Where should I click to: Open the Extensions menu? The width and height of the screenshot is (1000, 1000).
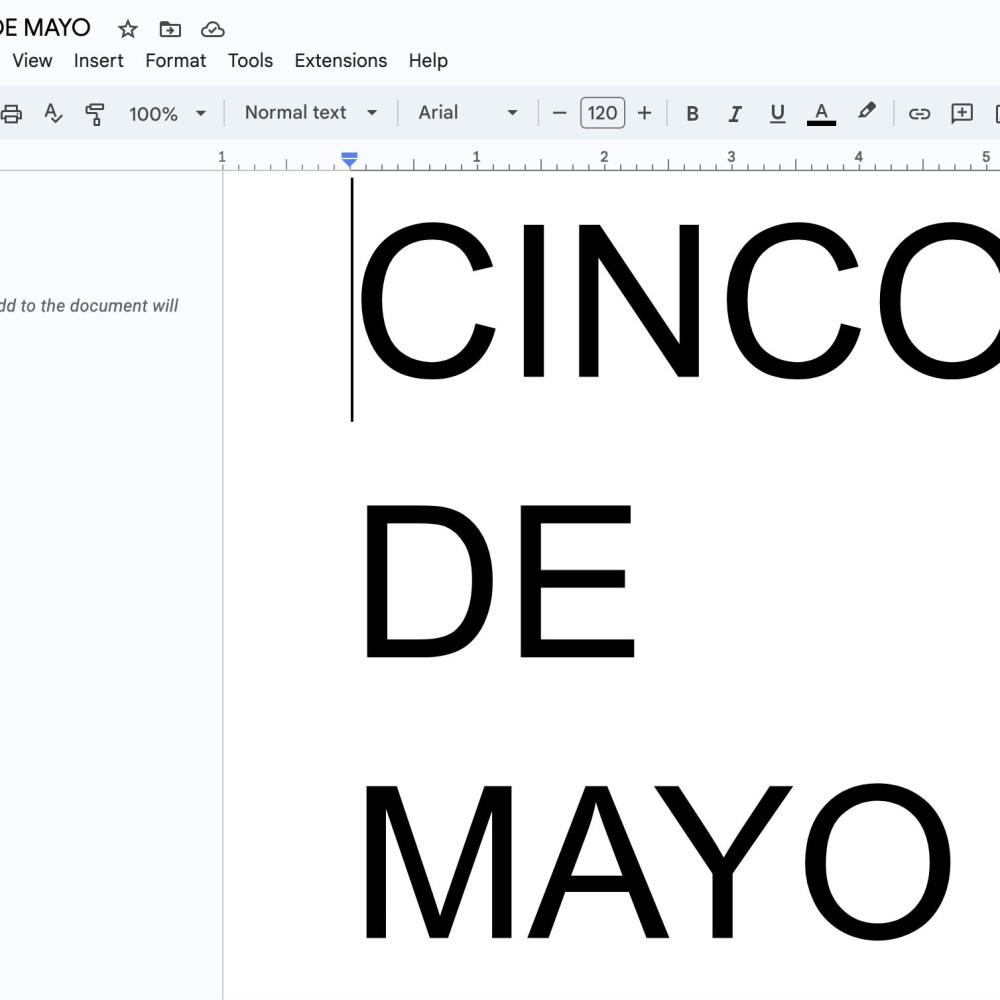(341, 61)
